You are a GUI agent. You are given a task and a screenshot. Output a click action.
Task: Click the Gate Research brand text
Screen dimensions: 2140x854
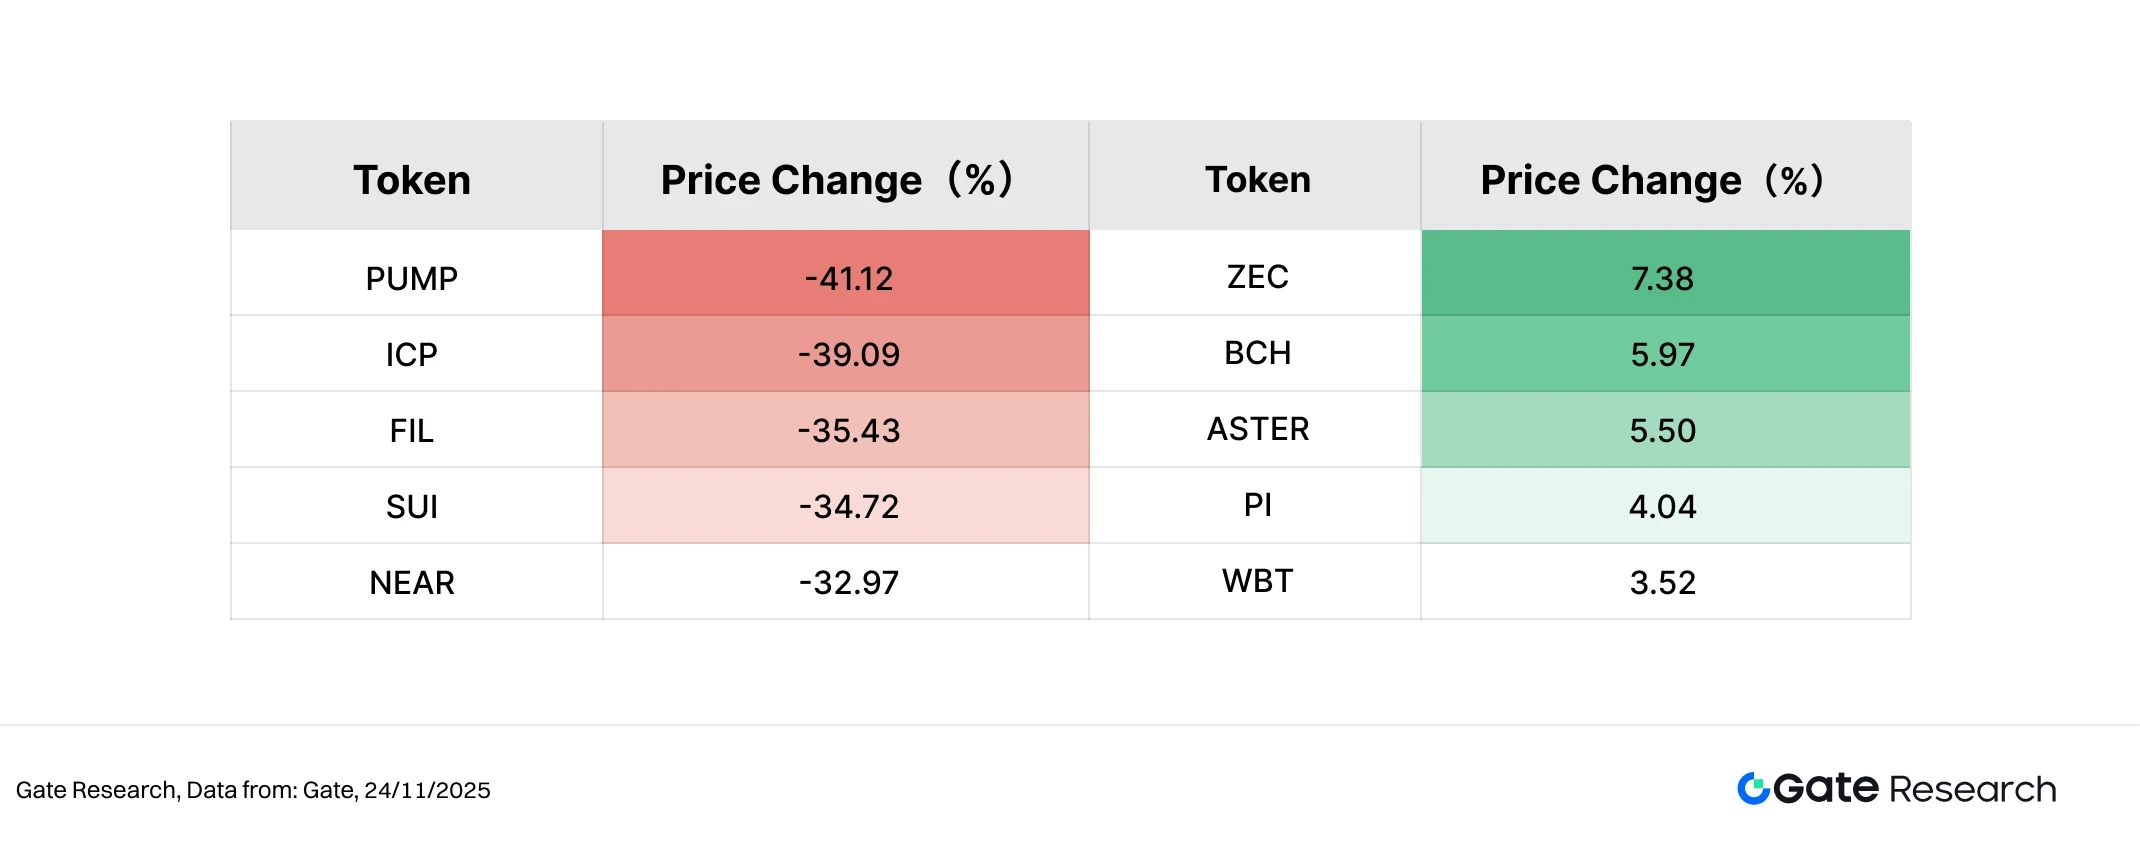[1914, 789]
